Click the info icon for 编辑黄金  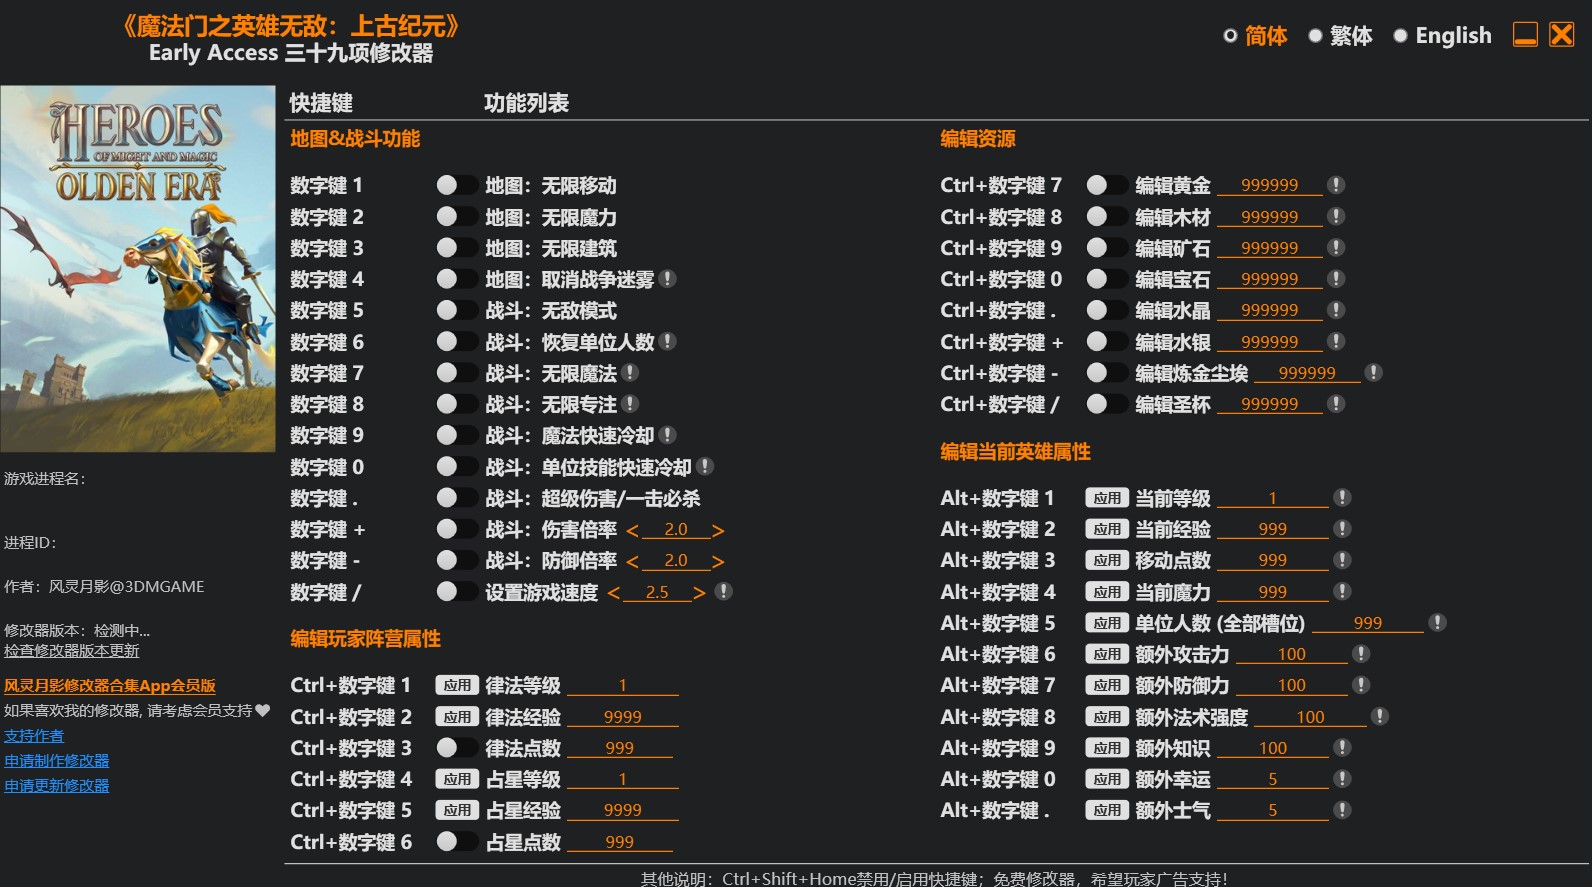tap(1336, 185)
